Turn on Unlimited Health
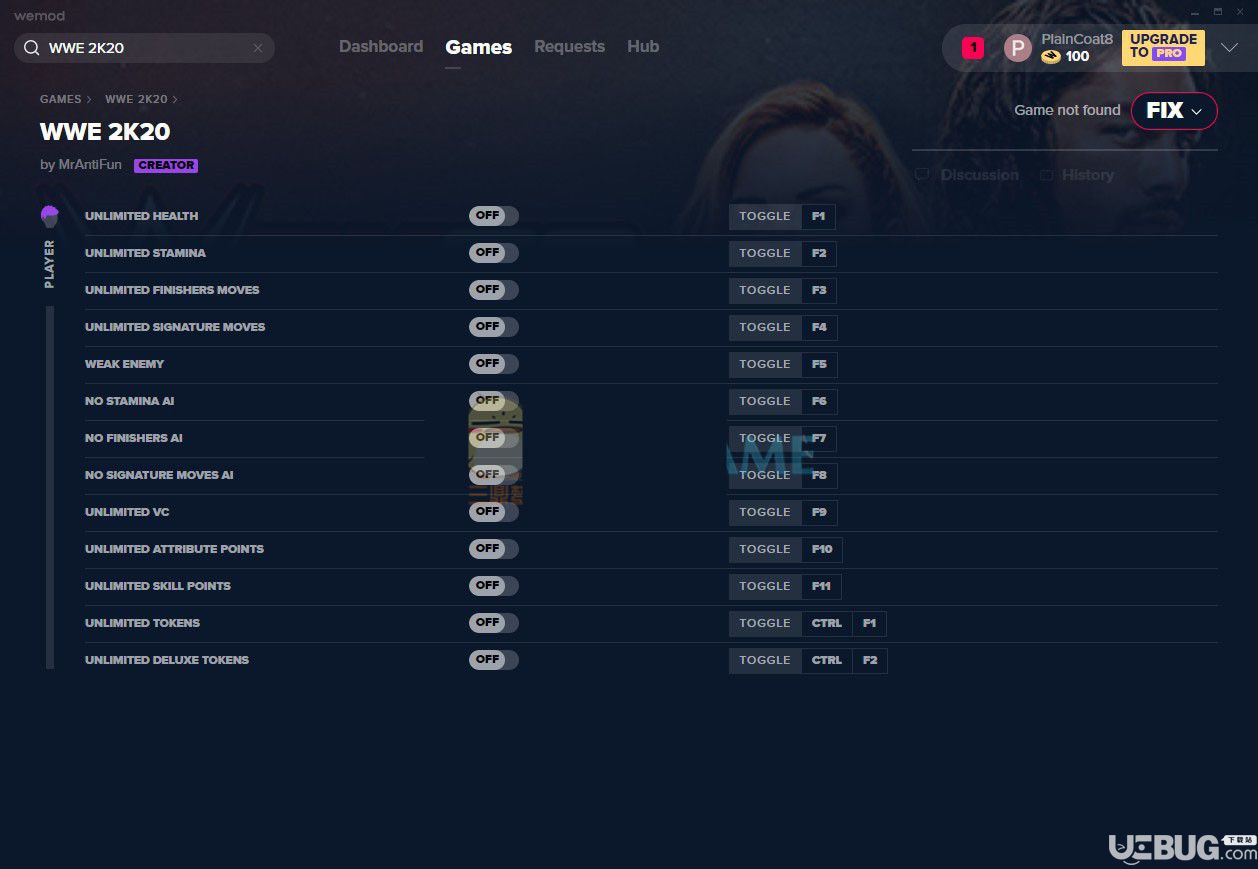 point(494,216)
